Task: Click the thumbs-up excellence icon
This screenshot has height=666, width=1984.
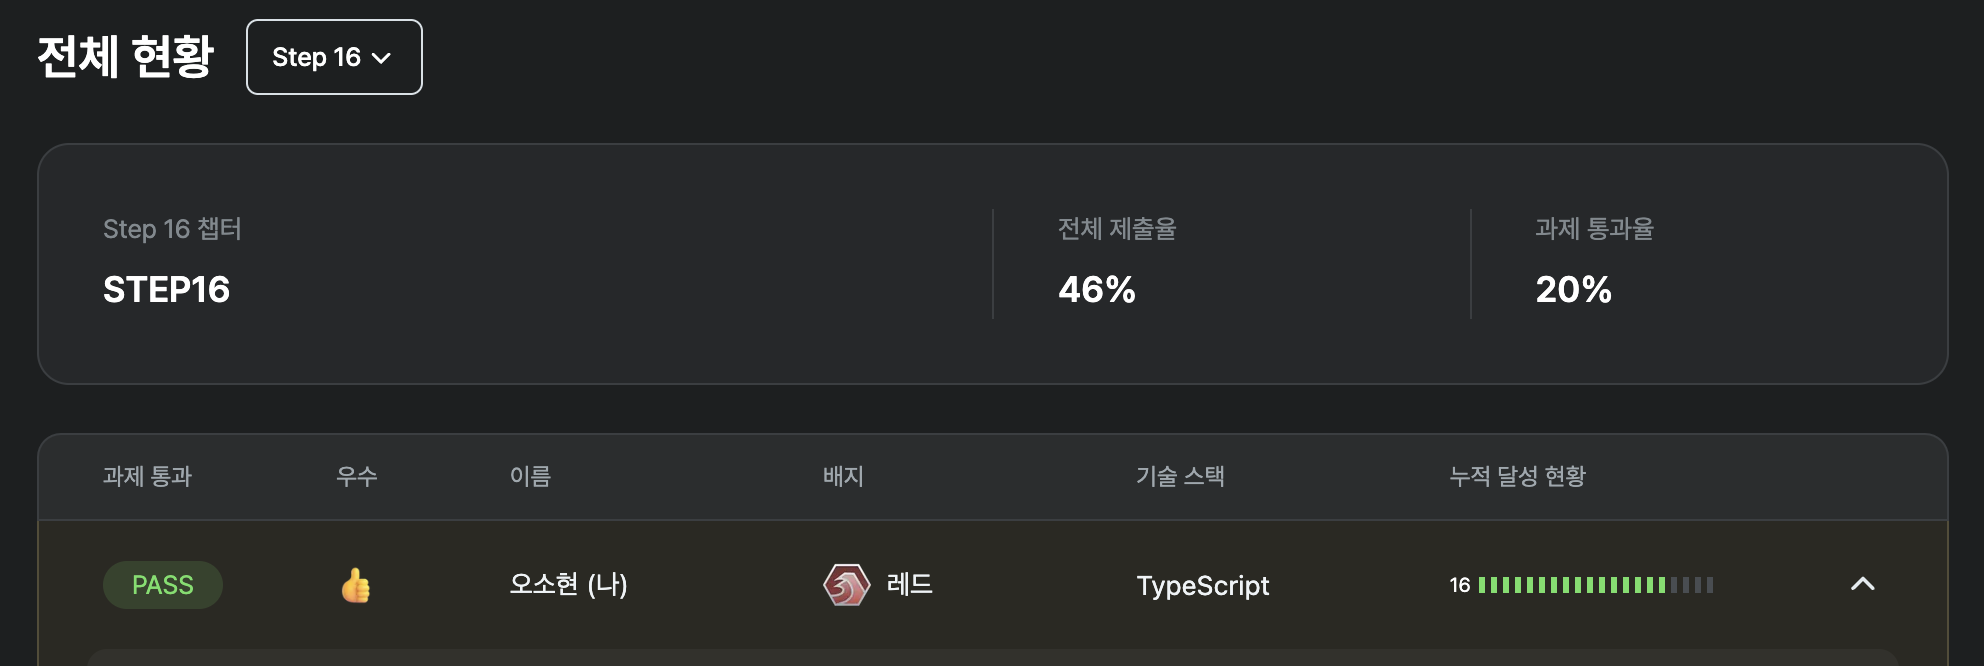Action: tap(355, 585)
